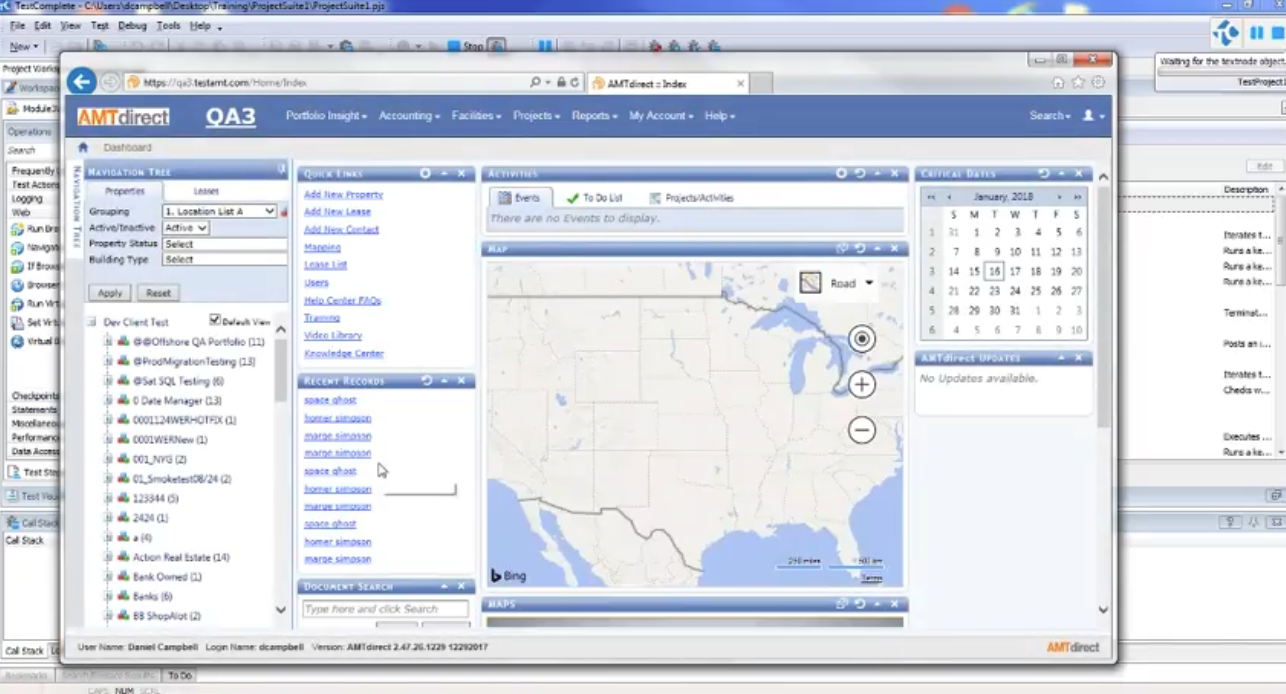Open the Building Type select field
This screenshot has width=1286, height=694.
tap(225, 260)
